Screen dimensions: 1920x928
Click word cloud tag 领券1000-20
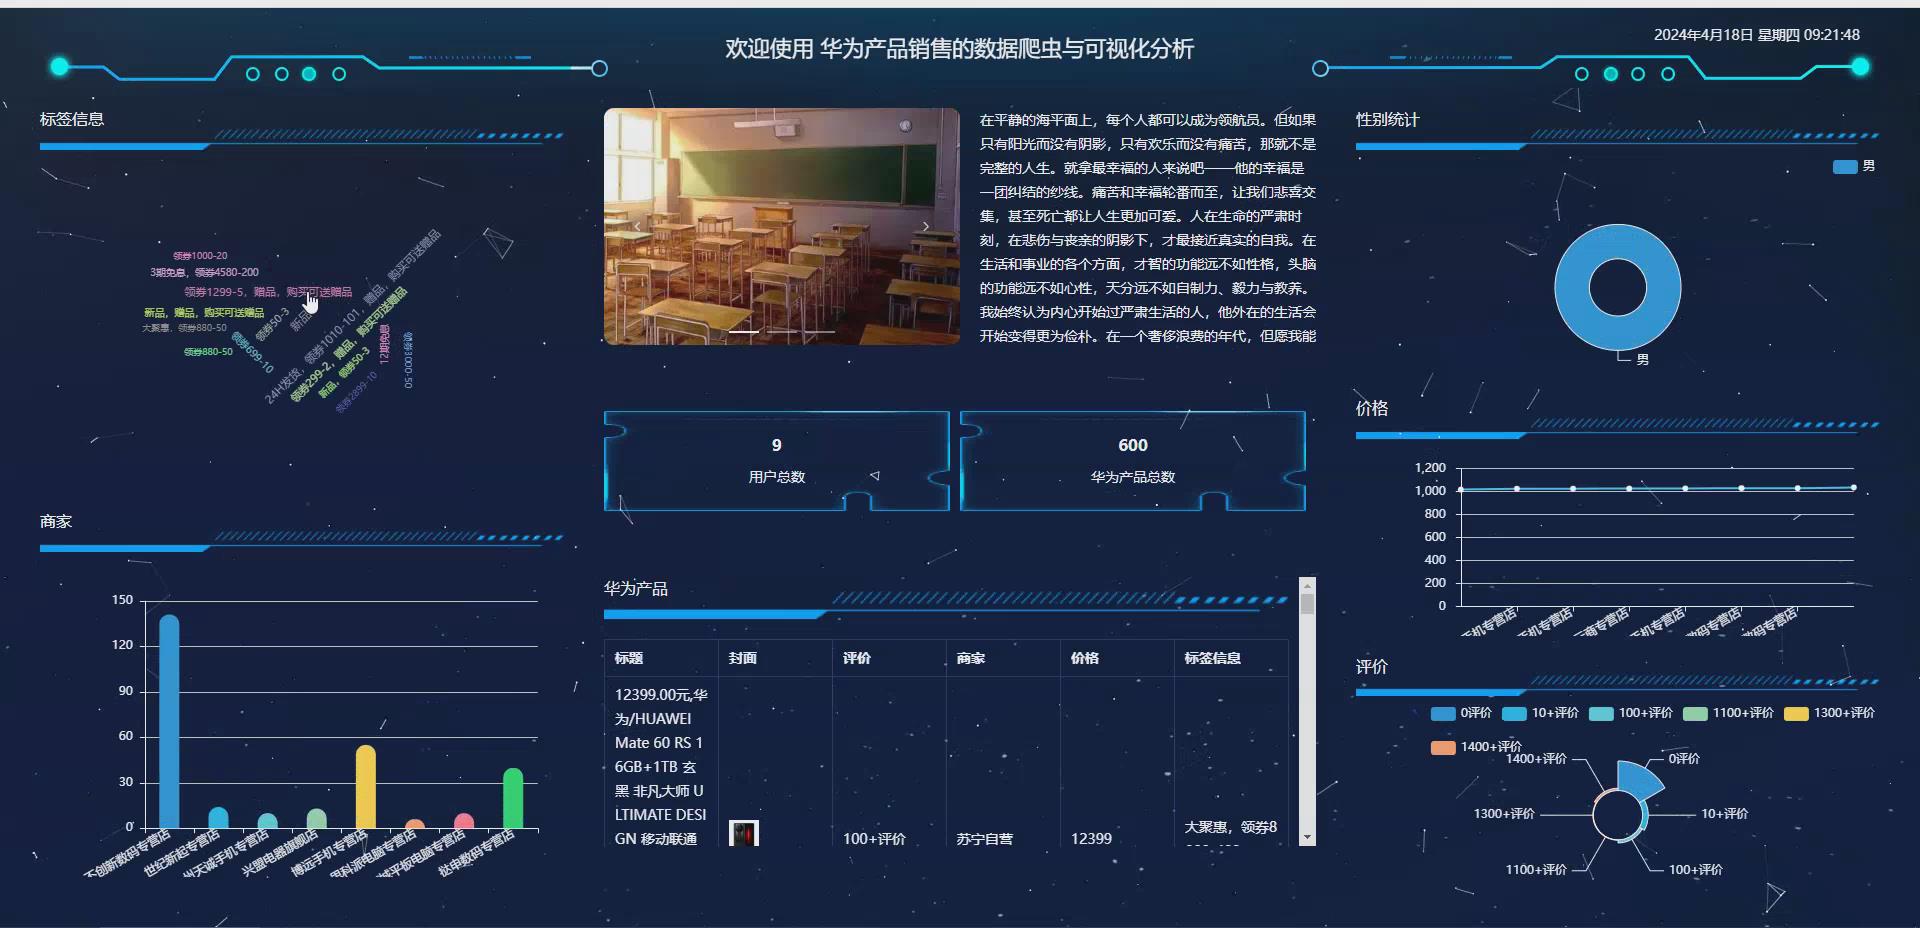200,256
